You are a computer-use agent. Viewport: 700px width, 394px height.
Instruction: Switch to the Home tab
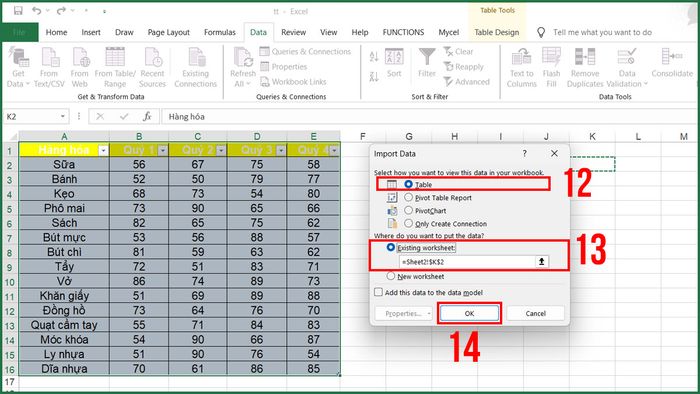[56, 32]
